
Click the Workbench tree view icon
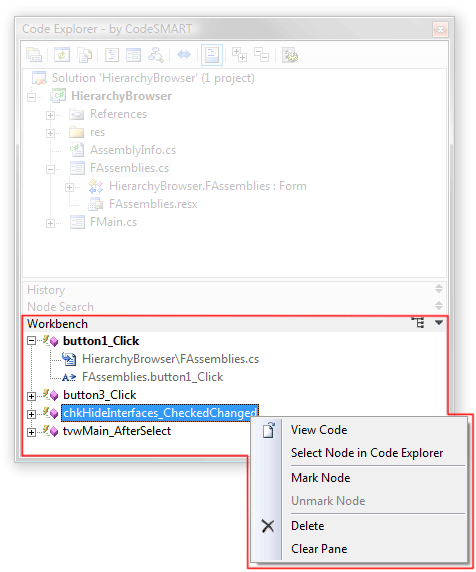click(x=418, y=323)
